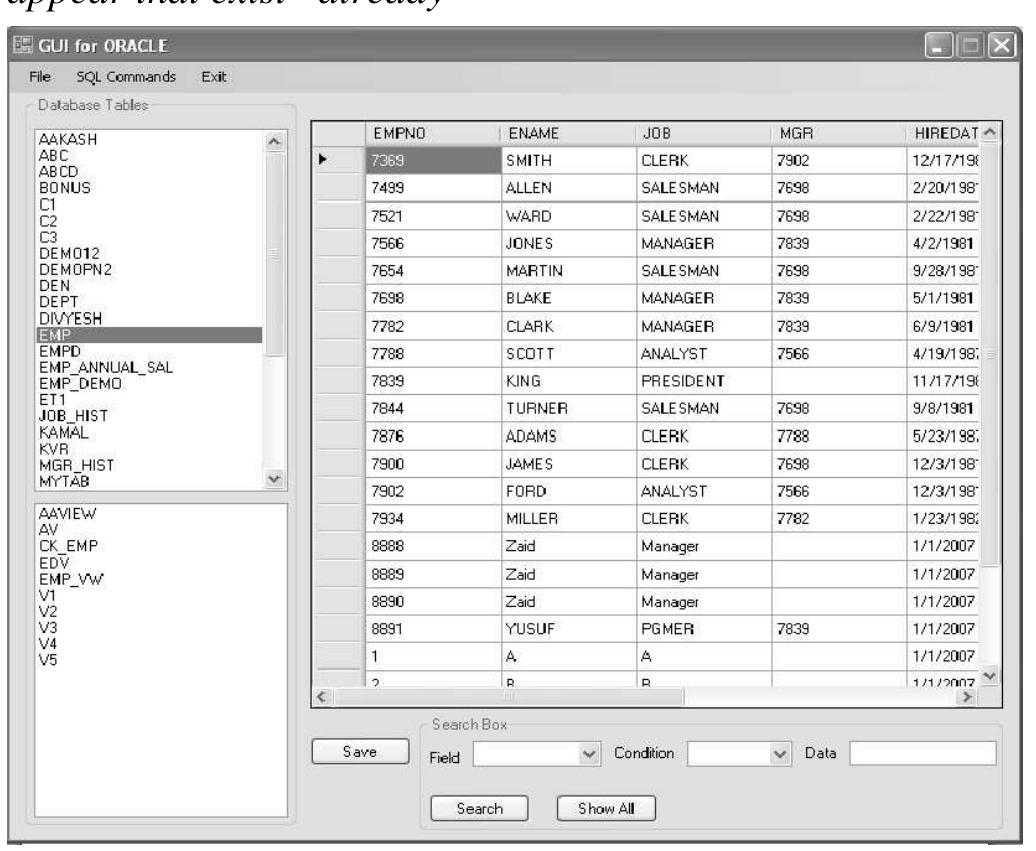The image size is (1036, 851).
Task: Click the row selector arrow for 7369
Action: click(x=323, y=159)
